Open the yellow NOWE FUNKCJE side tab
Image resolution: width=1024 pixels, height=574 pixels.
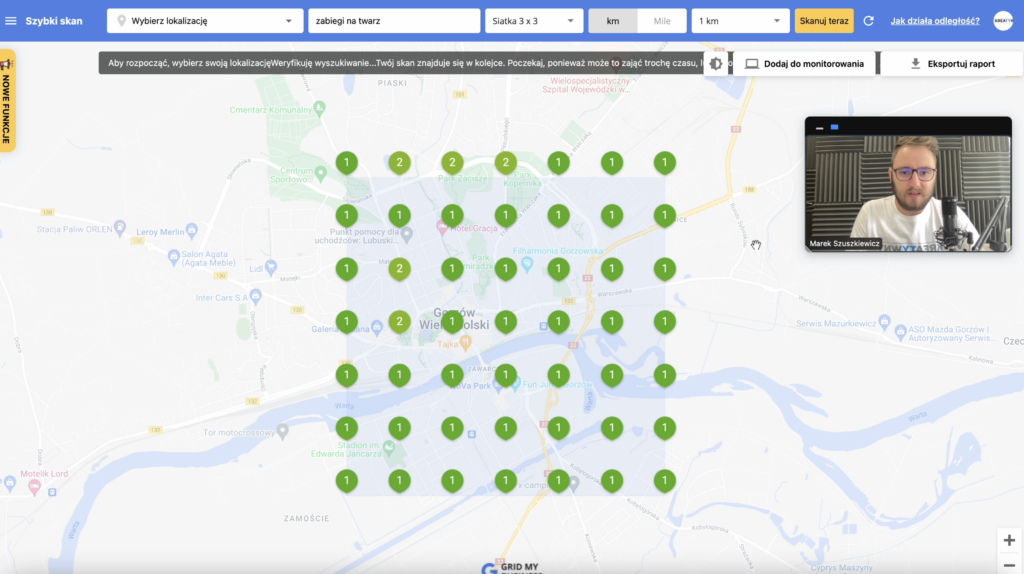pos(7,100)
